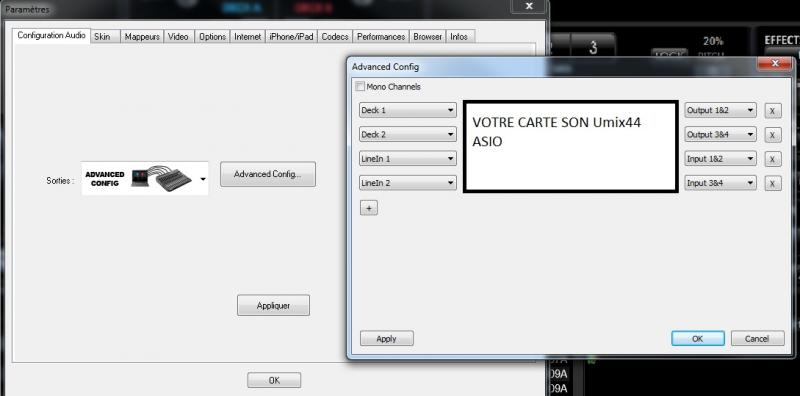Click the Appliquer button
This screenshot has width=800, height=396.
point(273,306)
